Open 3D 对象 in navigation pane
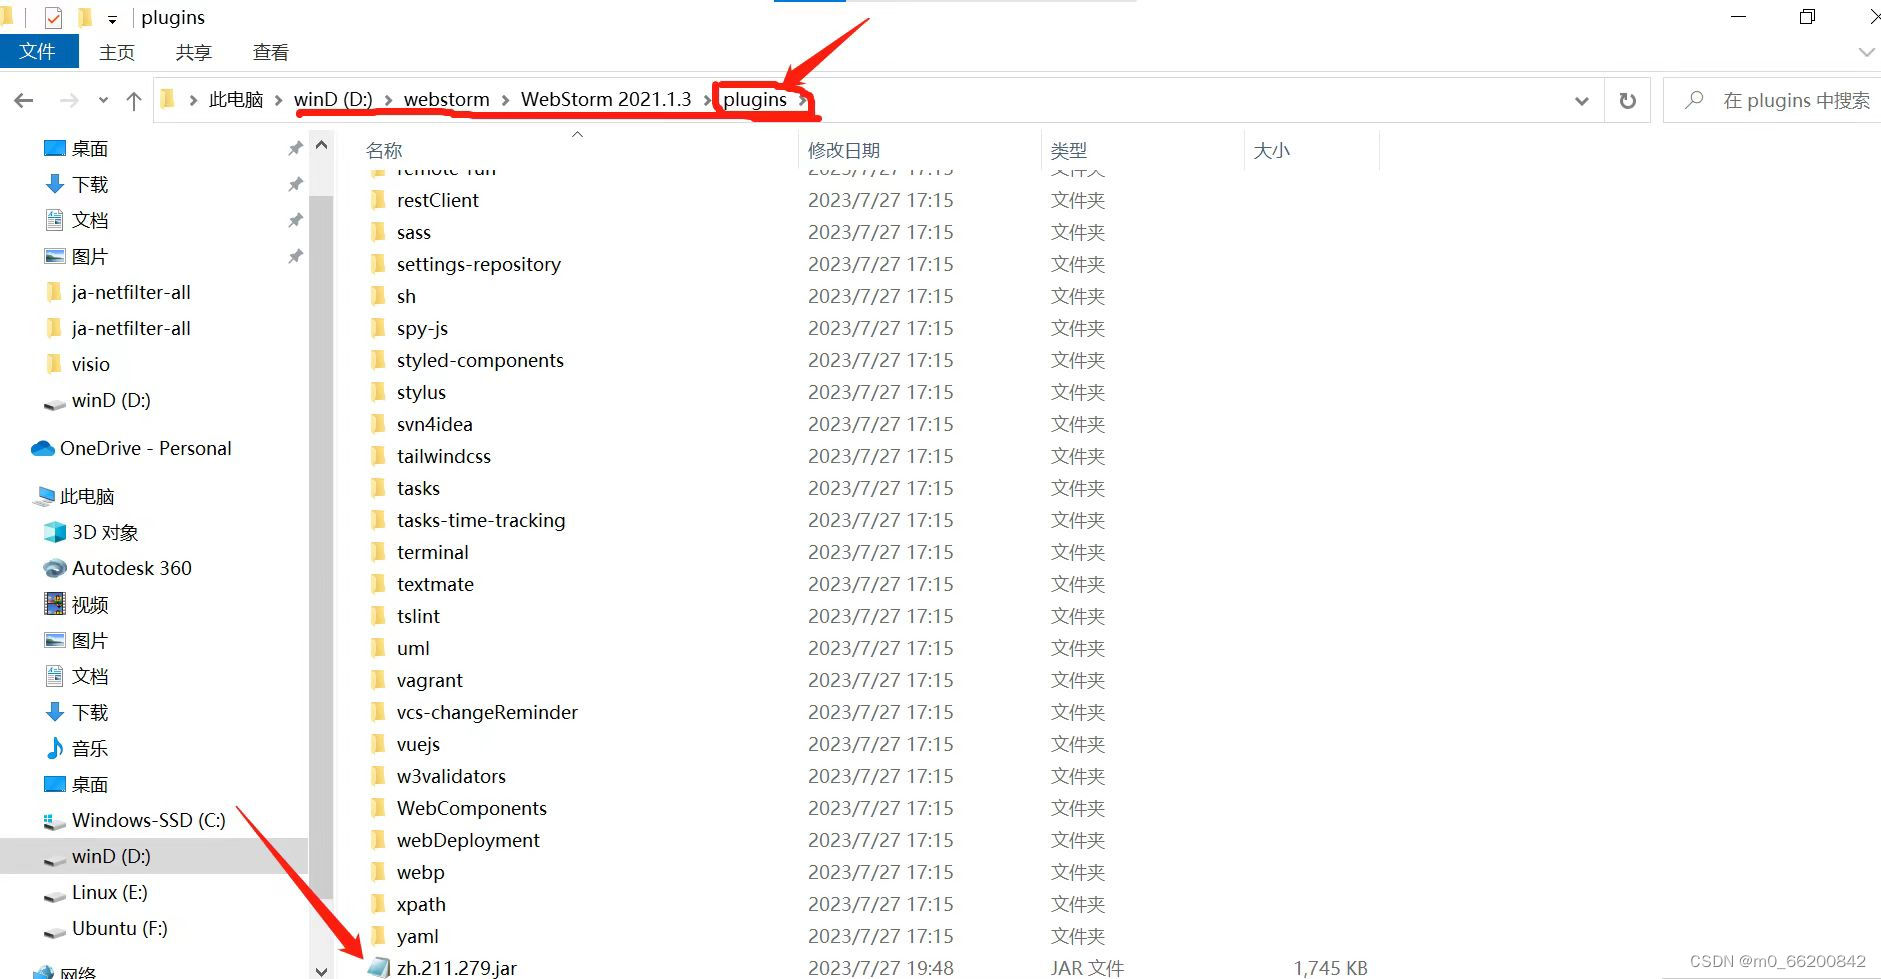1881x979 pixels. 105,532
